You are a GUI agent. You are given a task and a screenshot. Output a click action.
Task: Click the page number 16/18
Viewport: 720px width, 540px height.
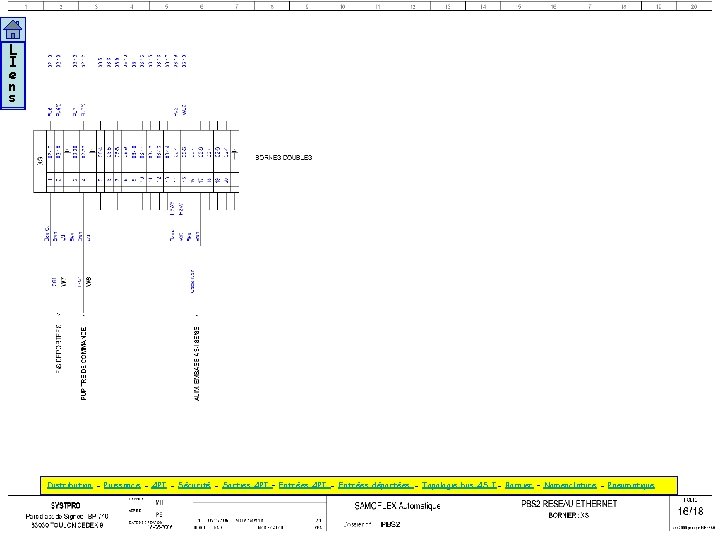click(691, 511)
